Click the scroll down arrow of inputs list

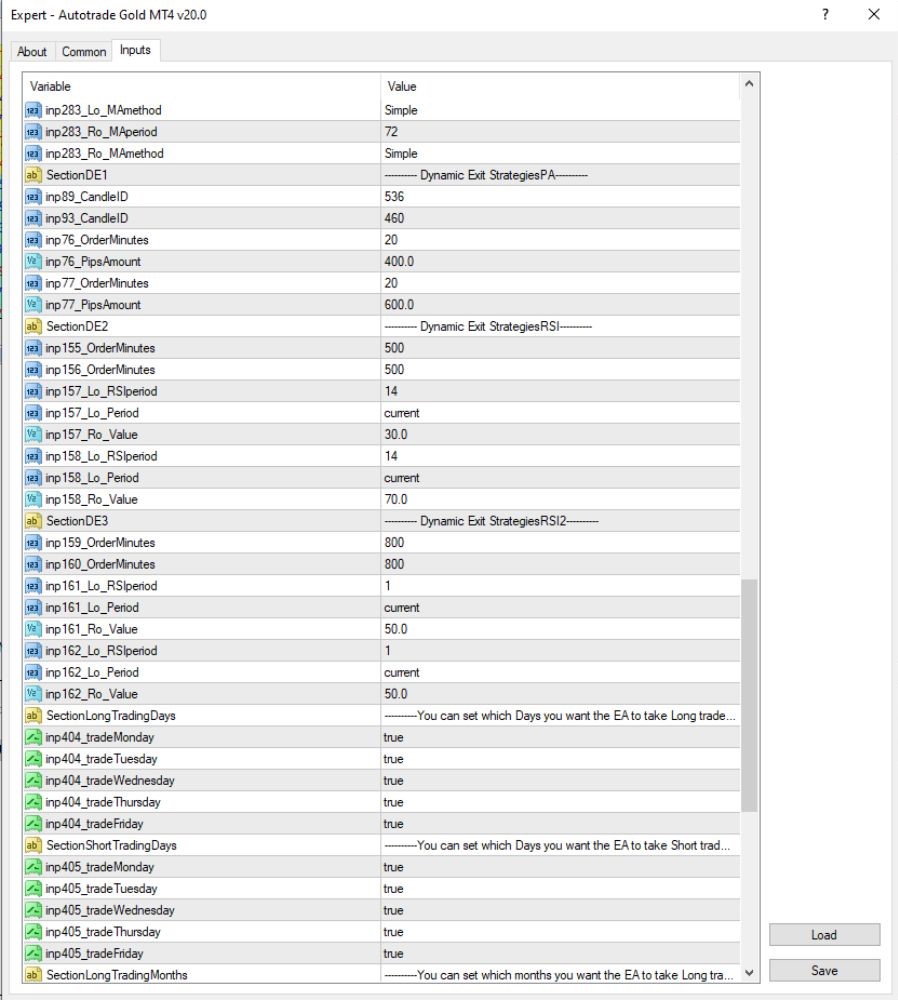749,973
